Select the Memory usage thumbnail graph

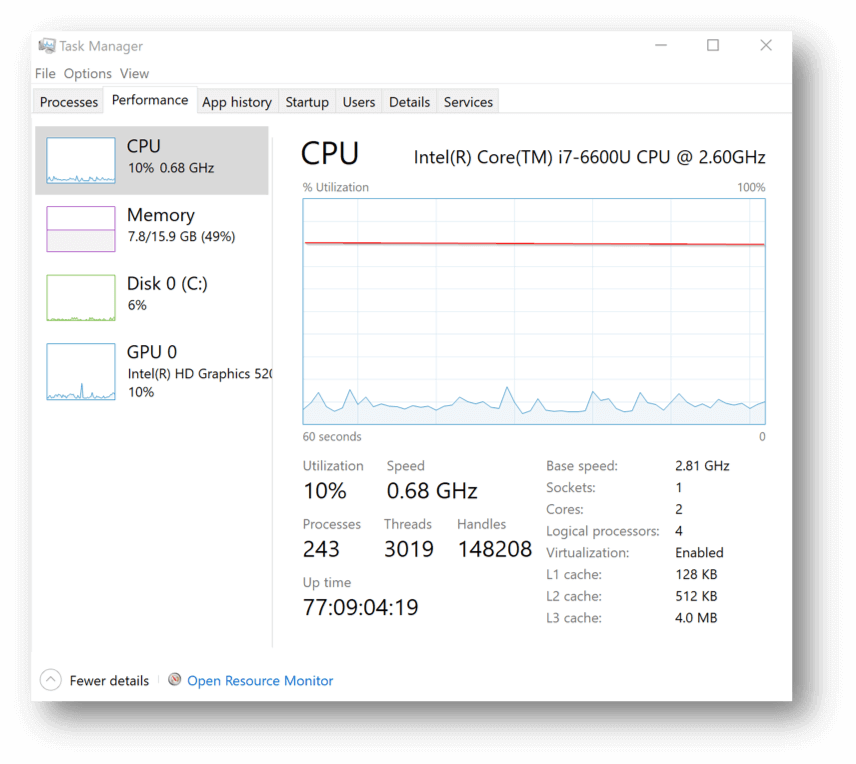[x=81, y=229]
